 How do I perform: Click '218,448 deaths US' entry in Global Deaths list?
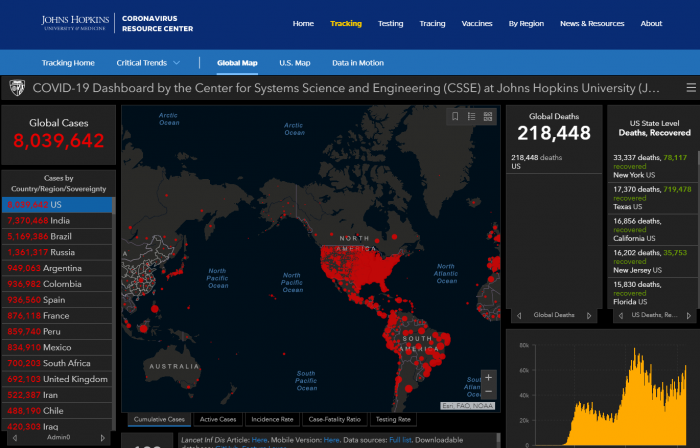[x=554, y=162]
